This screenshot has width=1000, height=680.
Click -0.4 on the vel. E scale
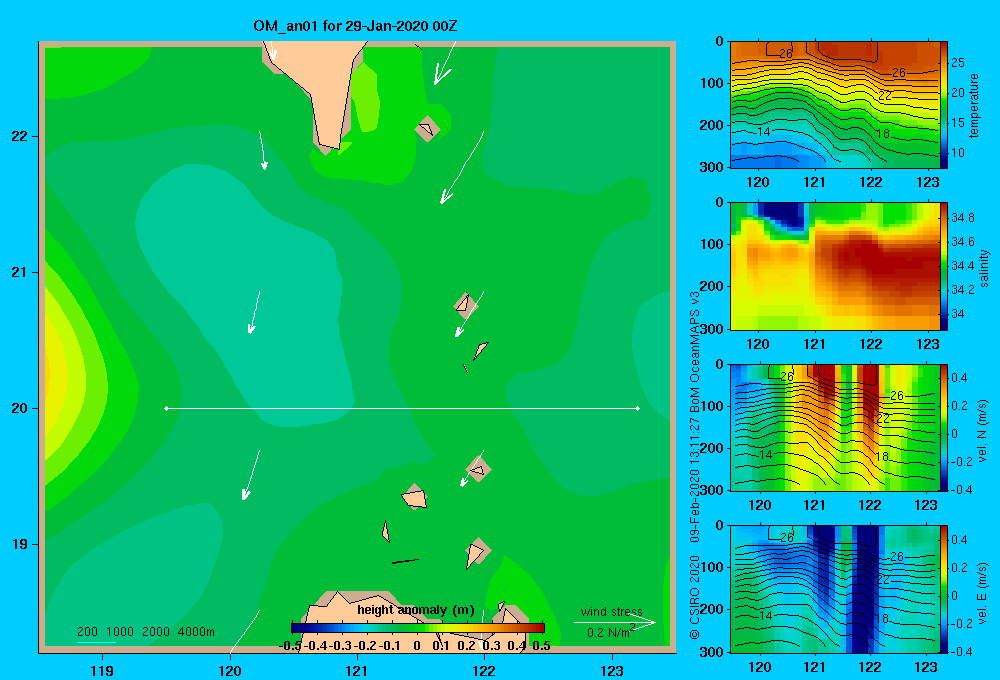[x=961, y=651]
